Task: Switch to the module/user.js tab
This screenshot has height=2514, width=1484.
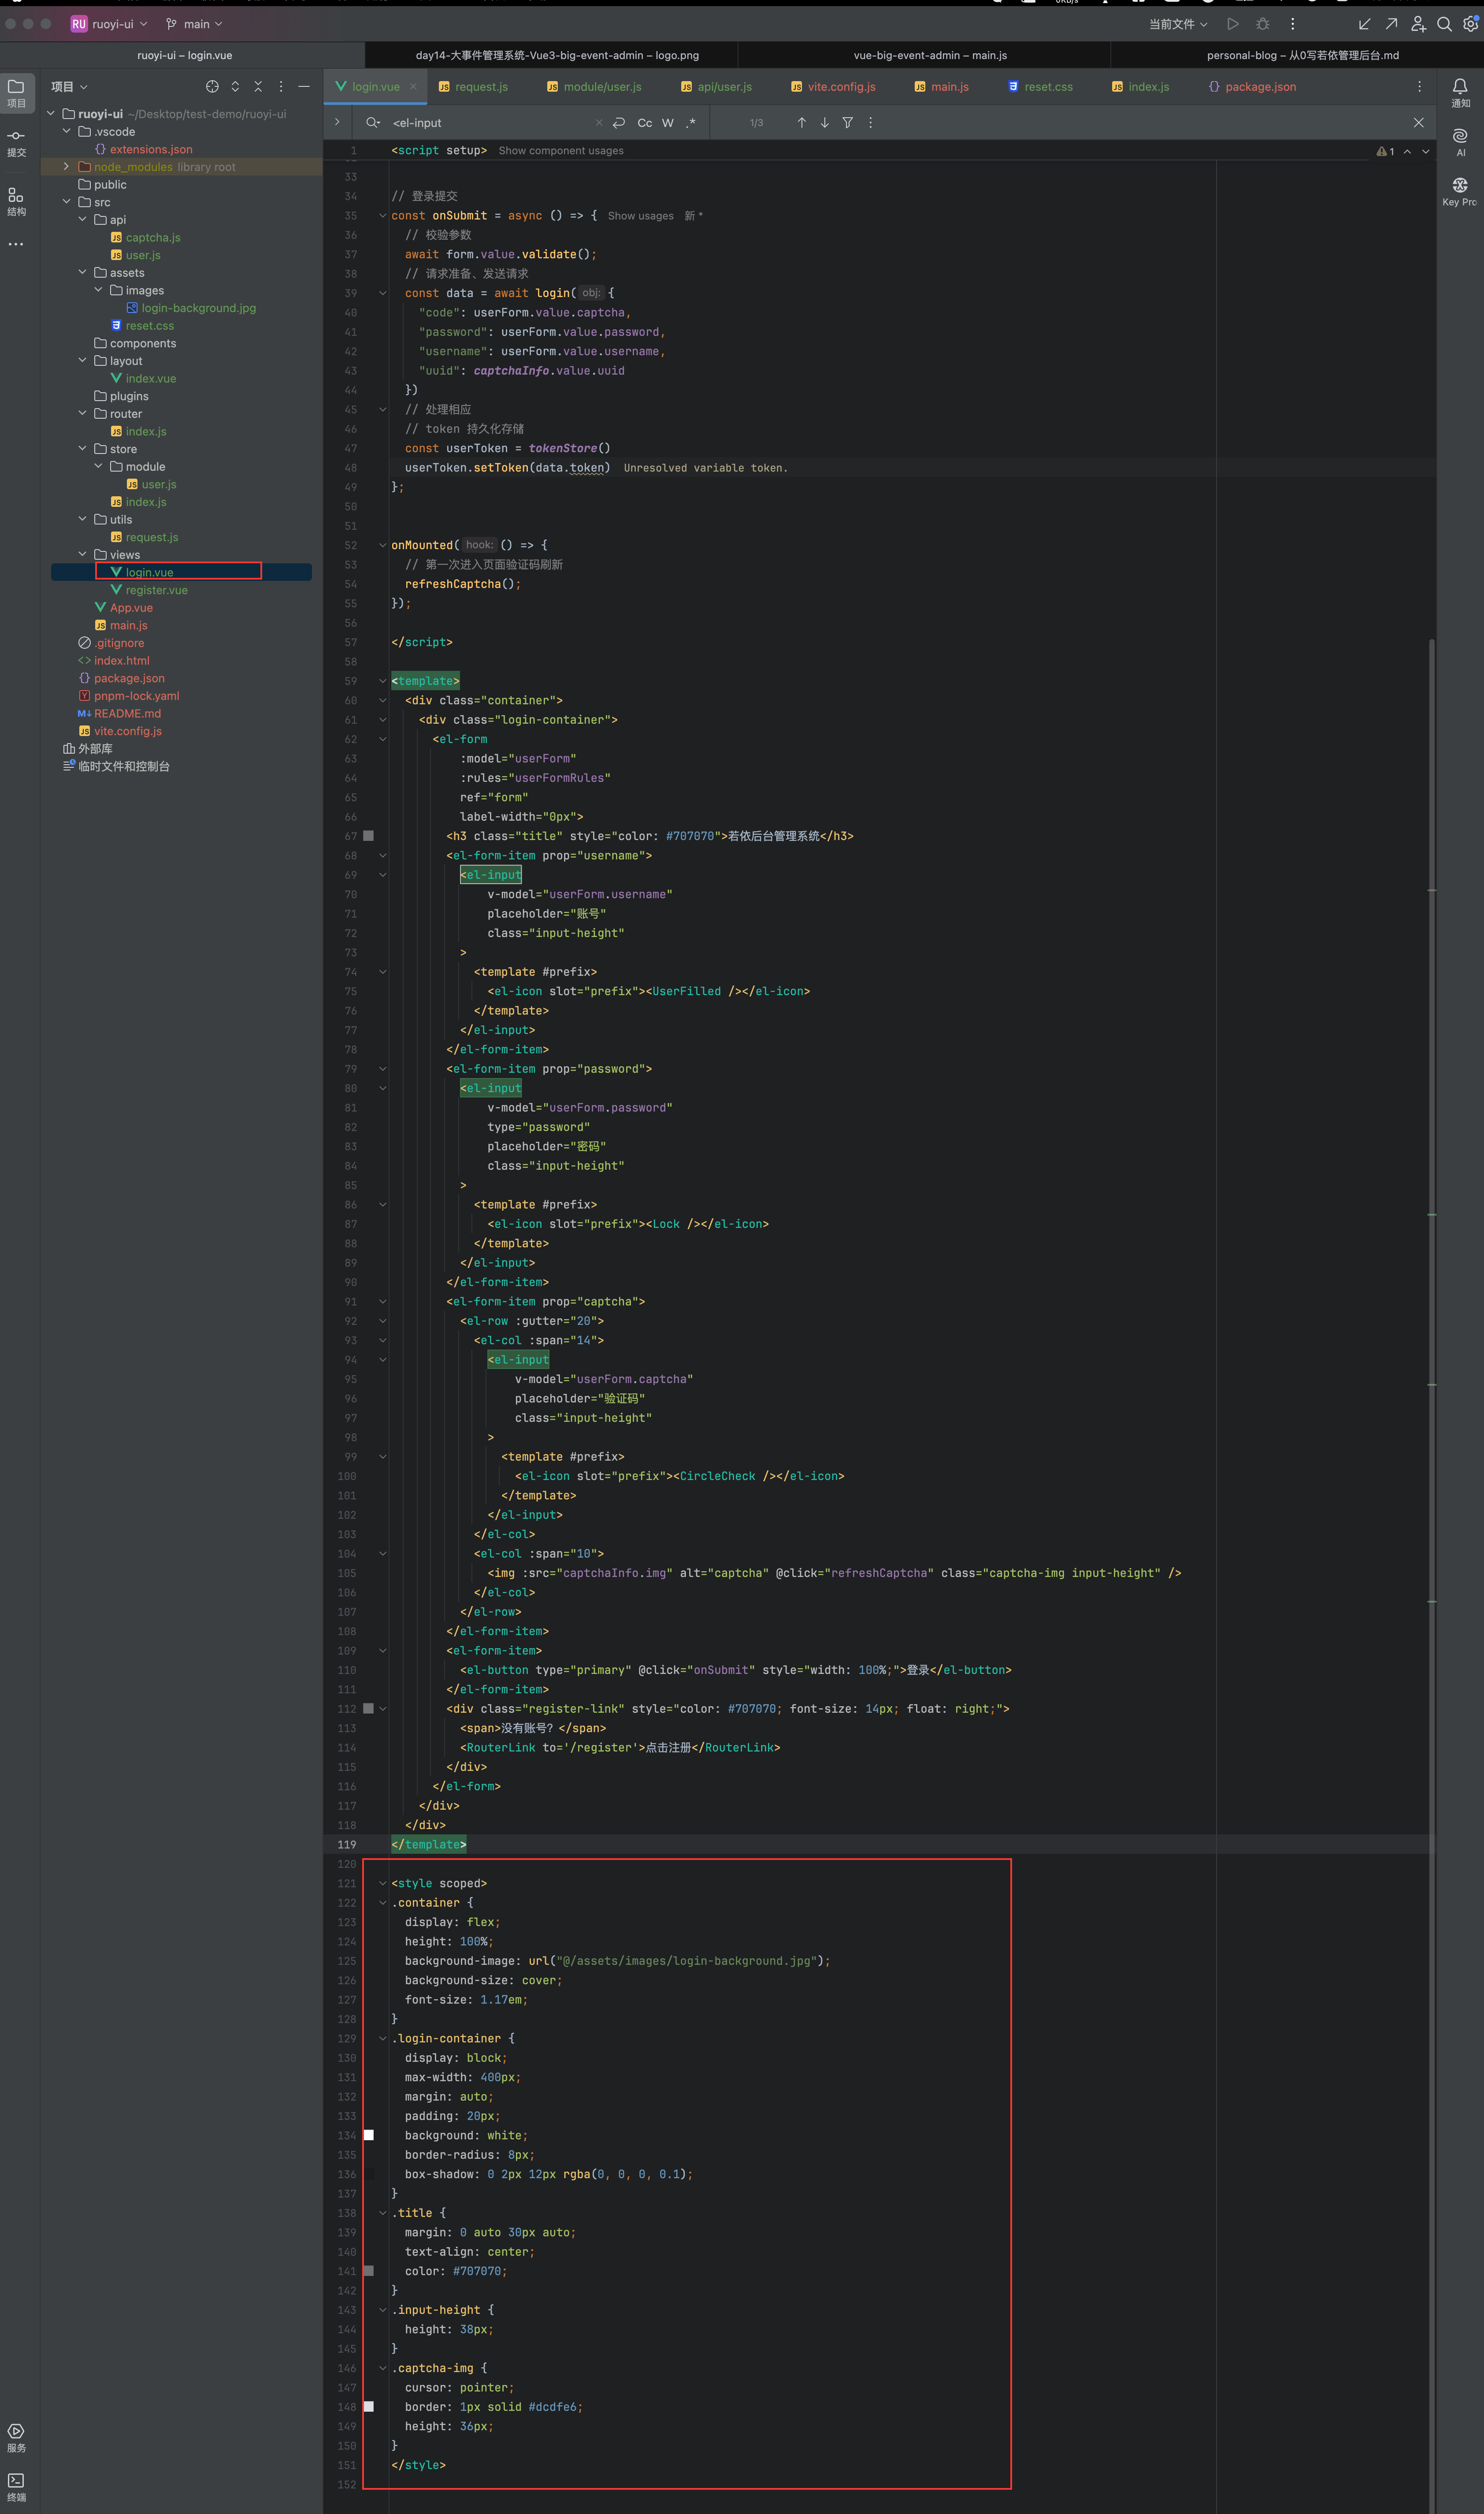Action: [x=595, y=87]
